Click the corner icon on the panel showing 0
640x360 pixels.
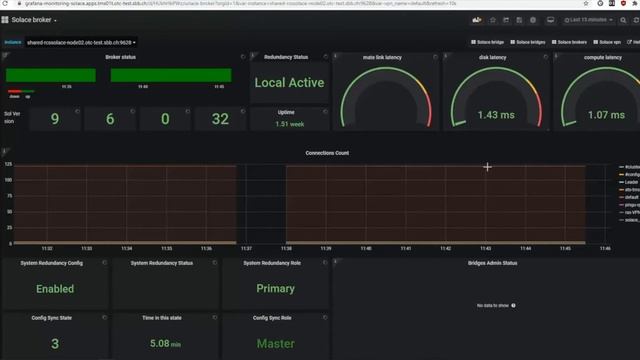[188, 111]
